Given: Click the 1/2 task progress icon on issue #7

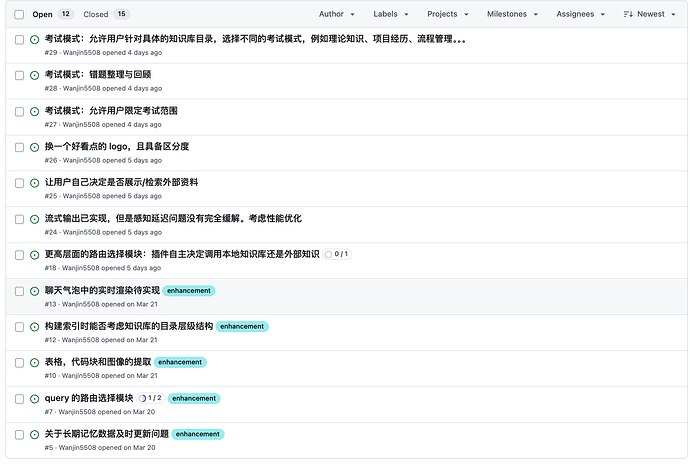Looking at the screenshot, I should [x=142, y=398].
